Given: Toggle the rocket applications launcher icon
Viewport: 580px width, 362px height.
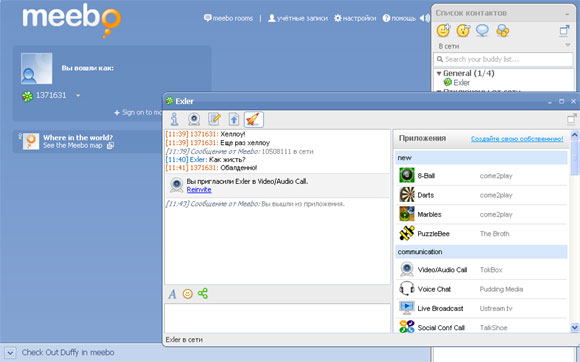Looking at the screenshot, I should (x=254, y=119).
